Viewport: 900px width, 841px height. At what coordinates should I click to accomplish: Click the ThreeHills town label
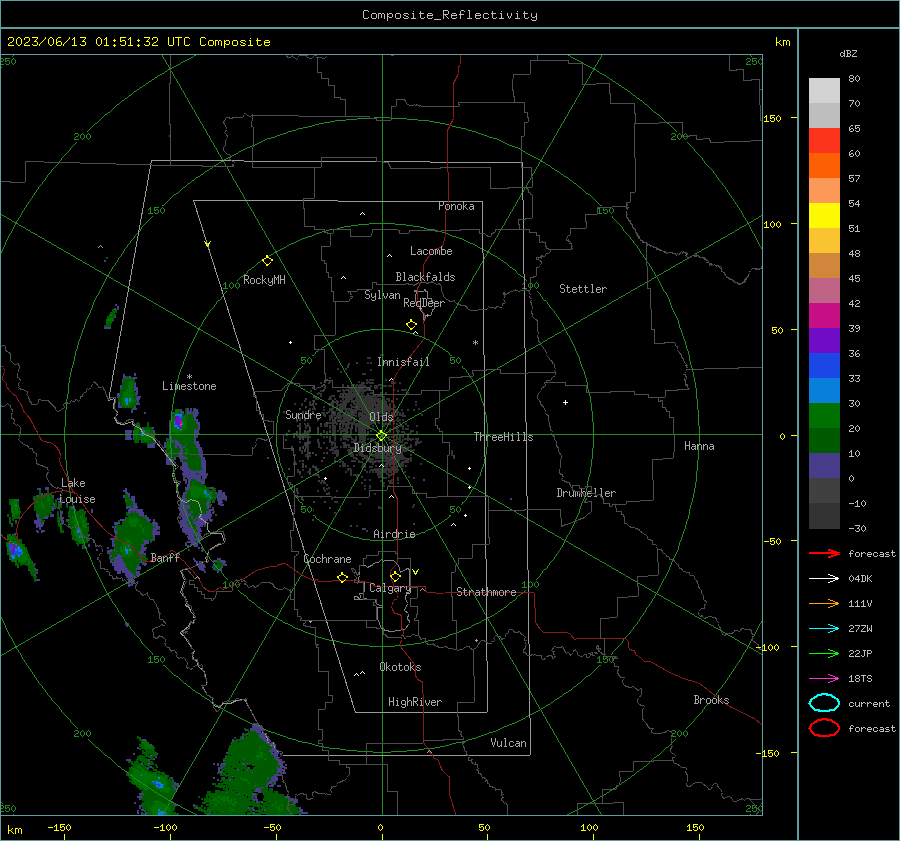coord(503,437)
